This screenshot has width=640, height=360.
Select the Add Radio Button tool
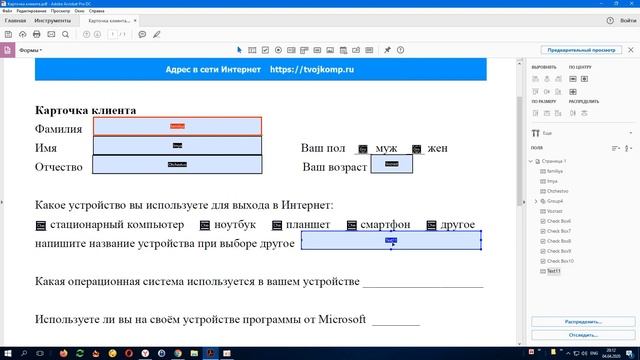(x=278, y=50)
